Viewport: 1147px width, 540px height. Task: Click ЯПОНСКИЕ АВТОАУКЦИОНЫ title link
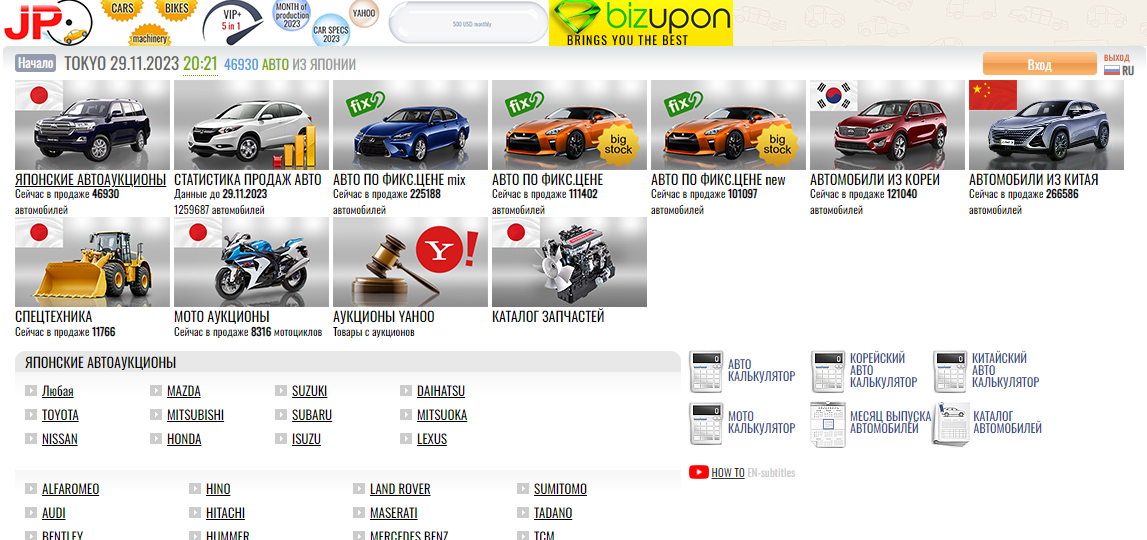91,180
